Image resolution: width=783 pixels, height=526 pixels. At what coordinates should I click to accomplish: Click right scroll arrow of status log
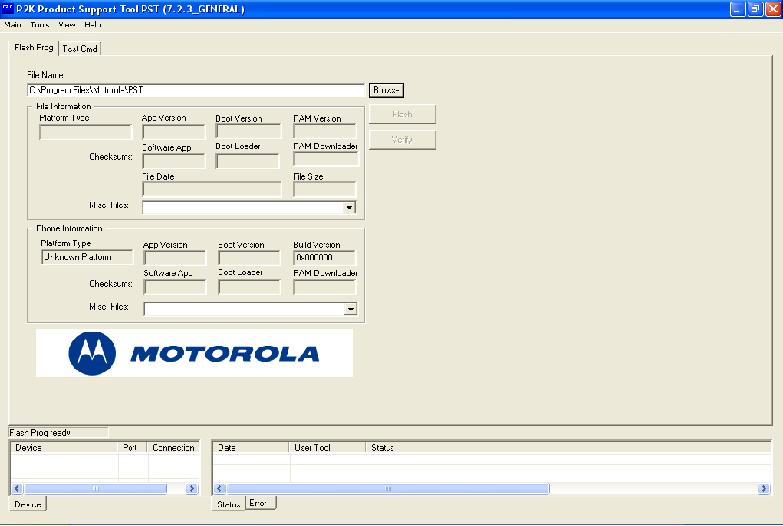[764, 489]
